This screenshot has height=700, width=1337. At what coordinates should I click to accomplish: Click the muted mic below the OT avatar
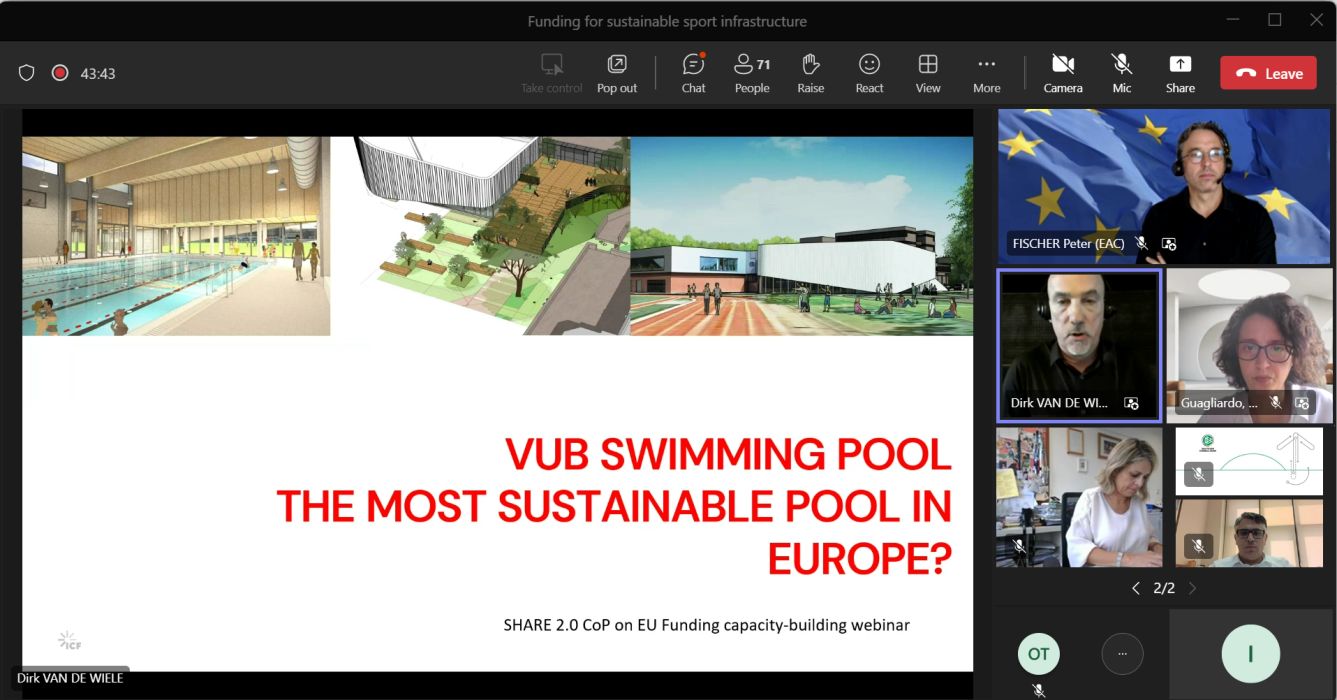coord(1038,690)
